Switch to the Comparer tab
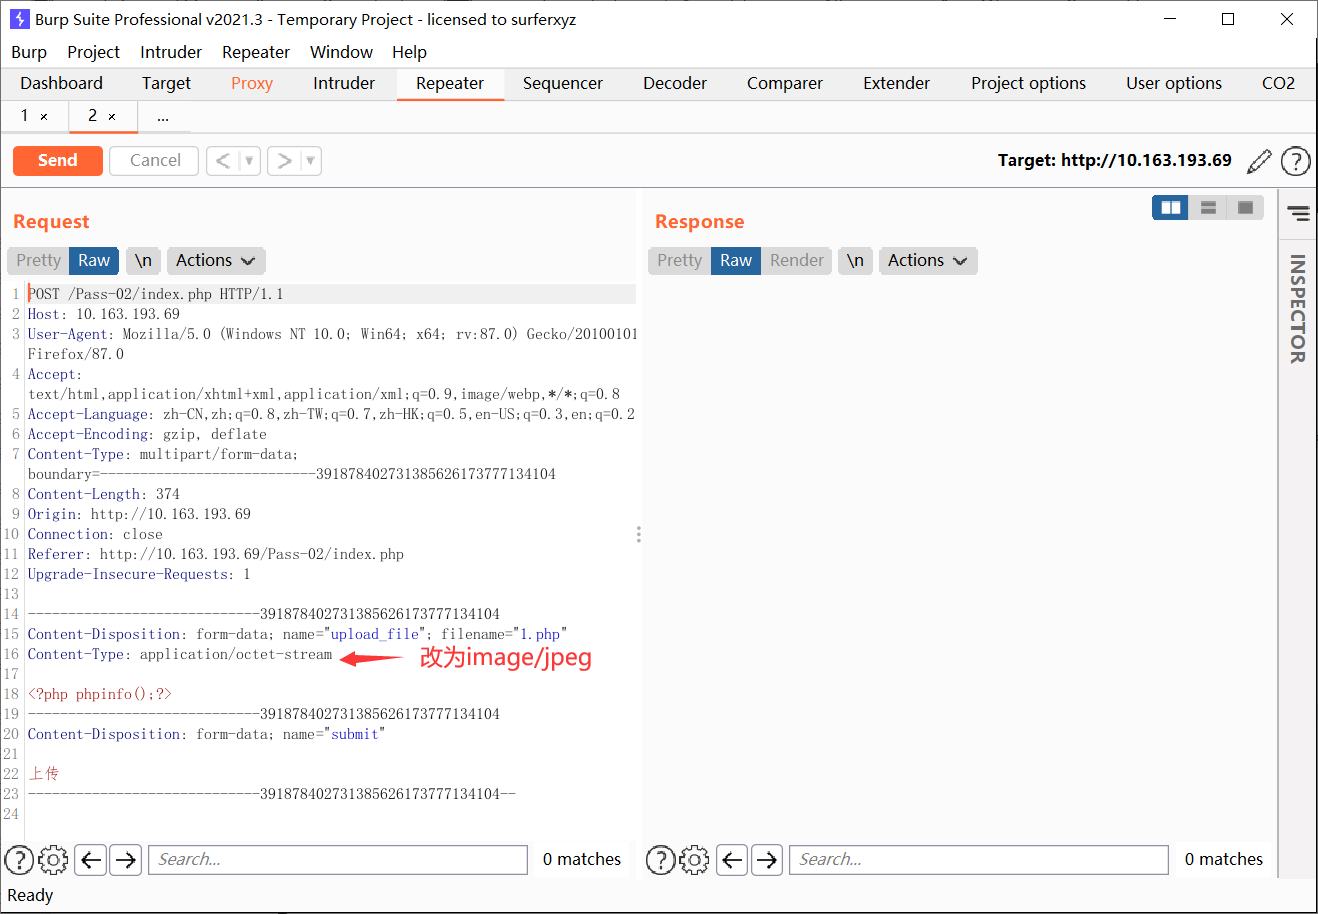The height and width of the screenshot is (914, 1318). (x=785, y=83)
